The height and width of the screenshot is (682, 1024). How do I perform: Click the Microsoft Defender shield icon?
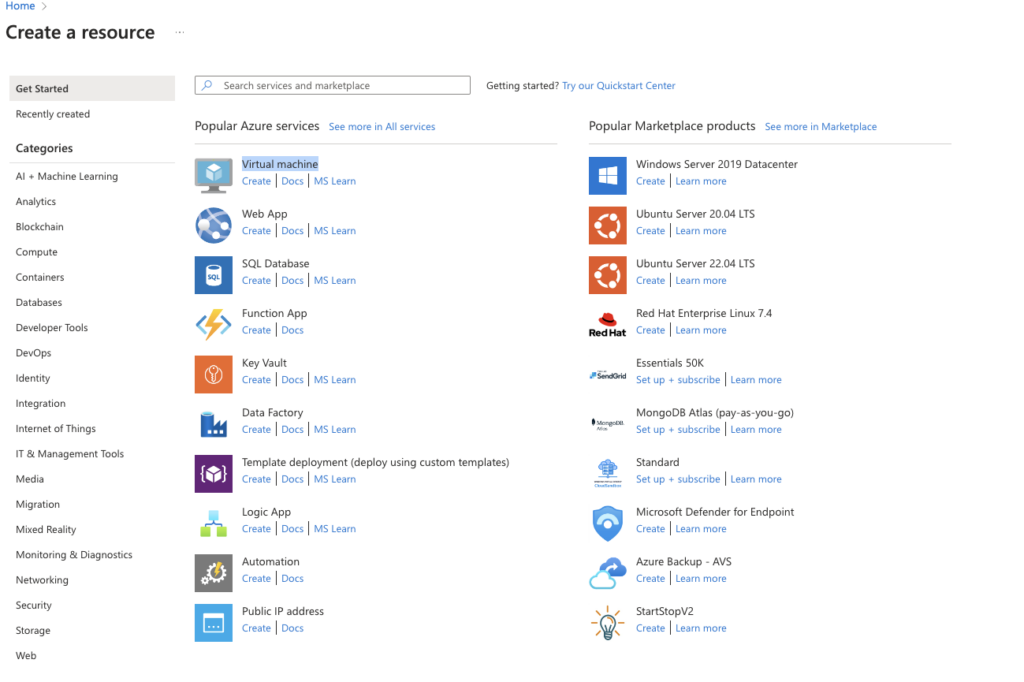pyautogui.click(x=607, y=523)
